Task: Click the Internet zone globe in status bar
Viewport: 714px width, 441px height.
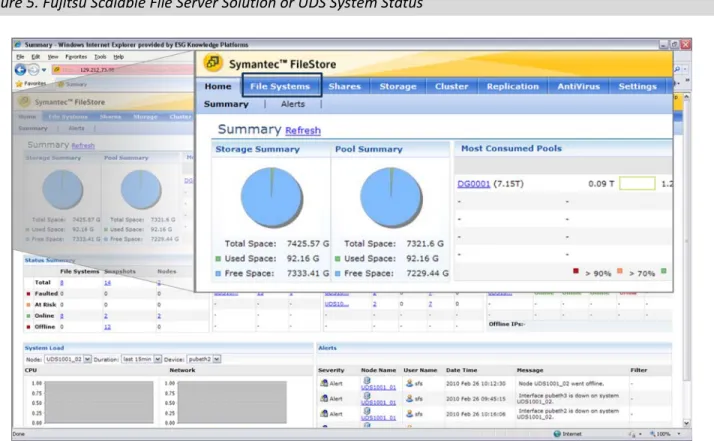Action: click(556, 434)
